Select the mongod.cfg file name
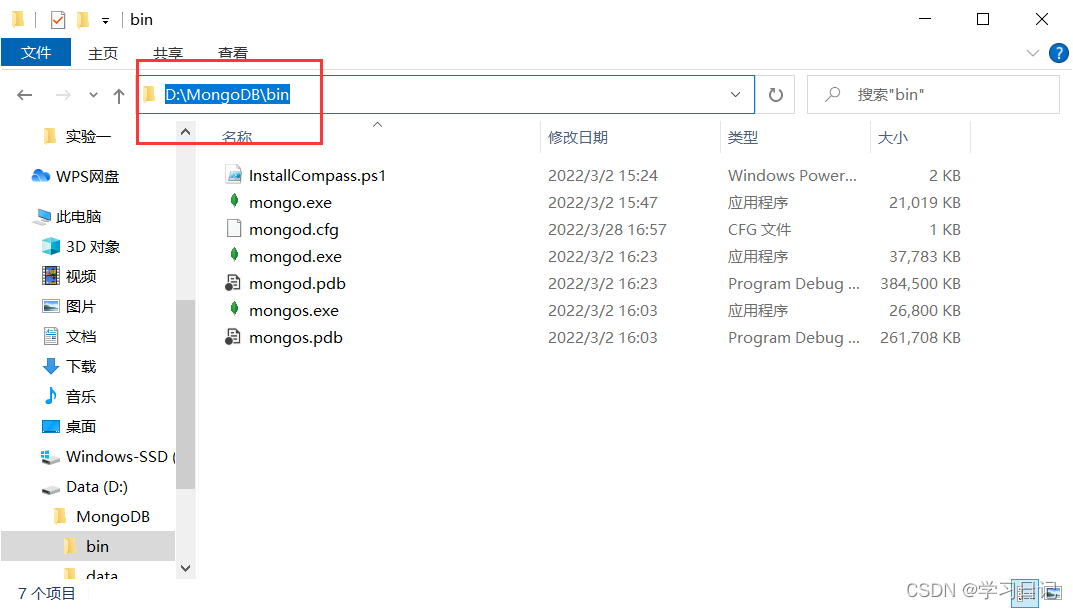1073x609 pixels. [294, 230]
